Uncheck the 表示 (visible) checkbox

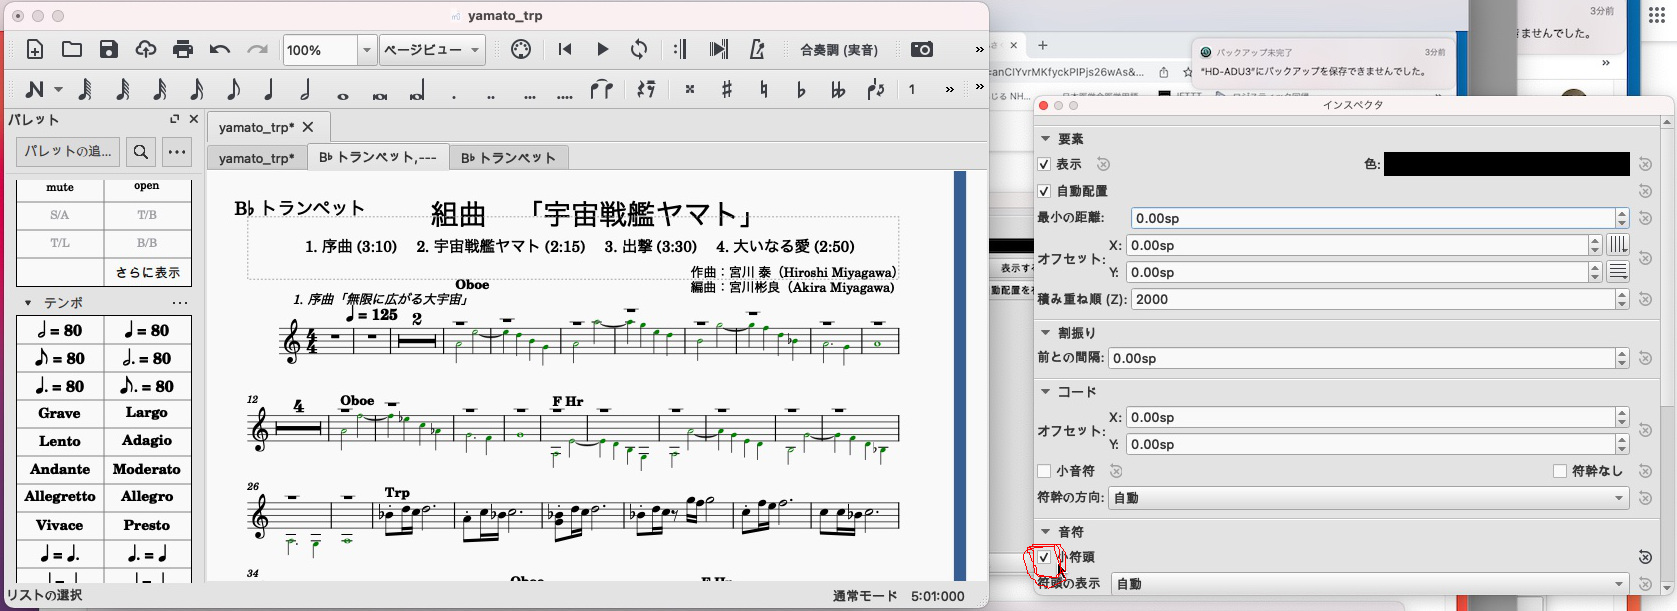(x=1044, y=164)
